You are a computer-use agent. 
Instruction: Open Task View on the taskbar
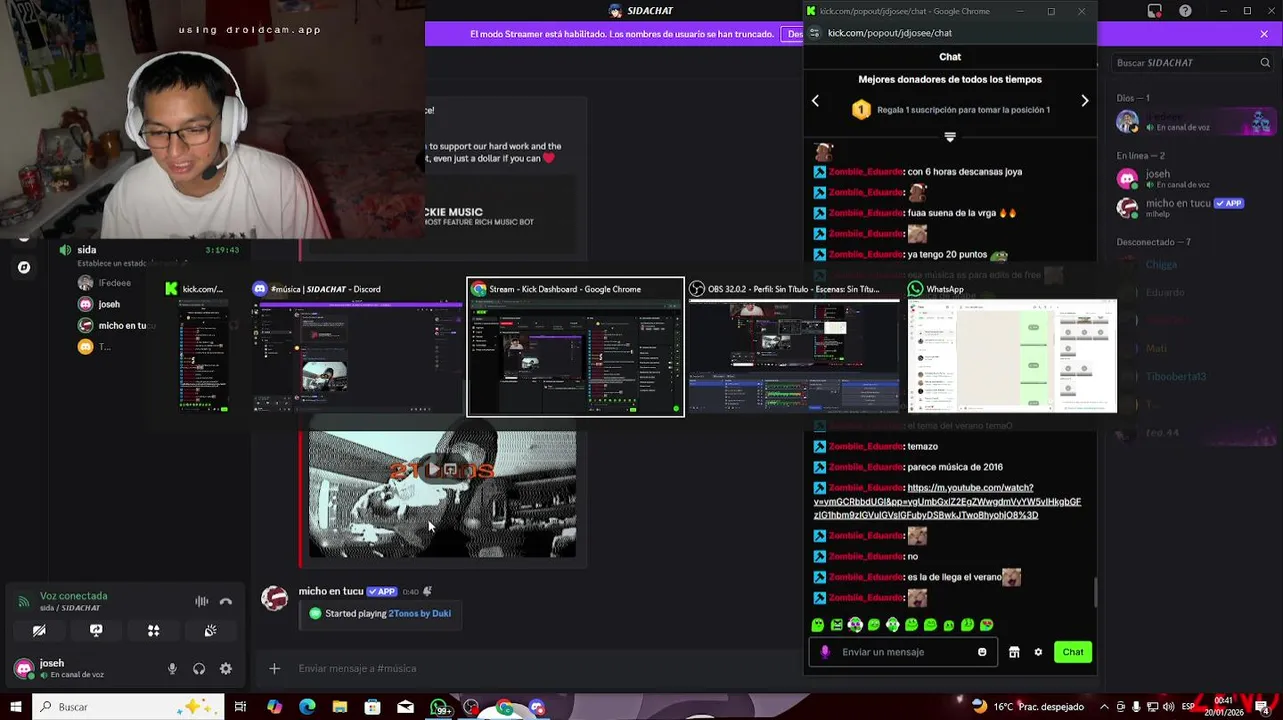point(241,707)
